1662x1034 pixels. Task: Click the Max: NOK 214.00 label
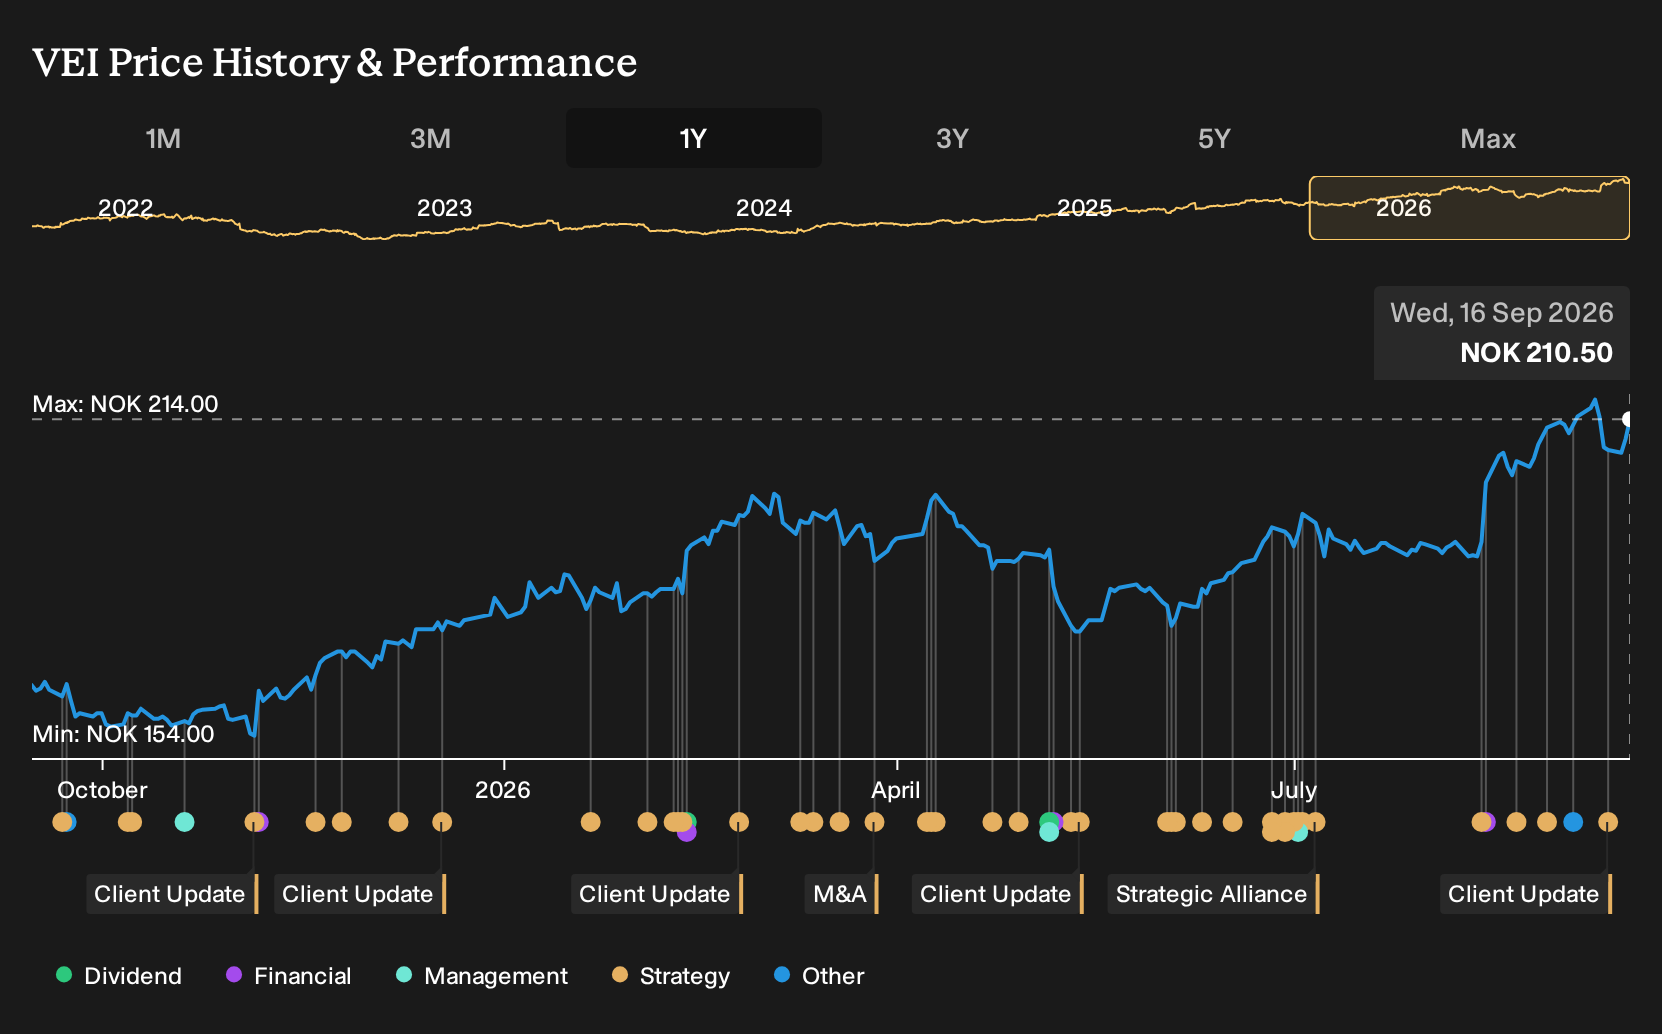(x=125, y=404)
